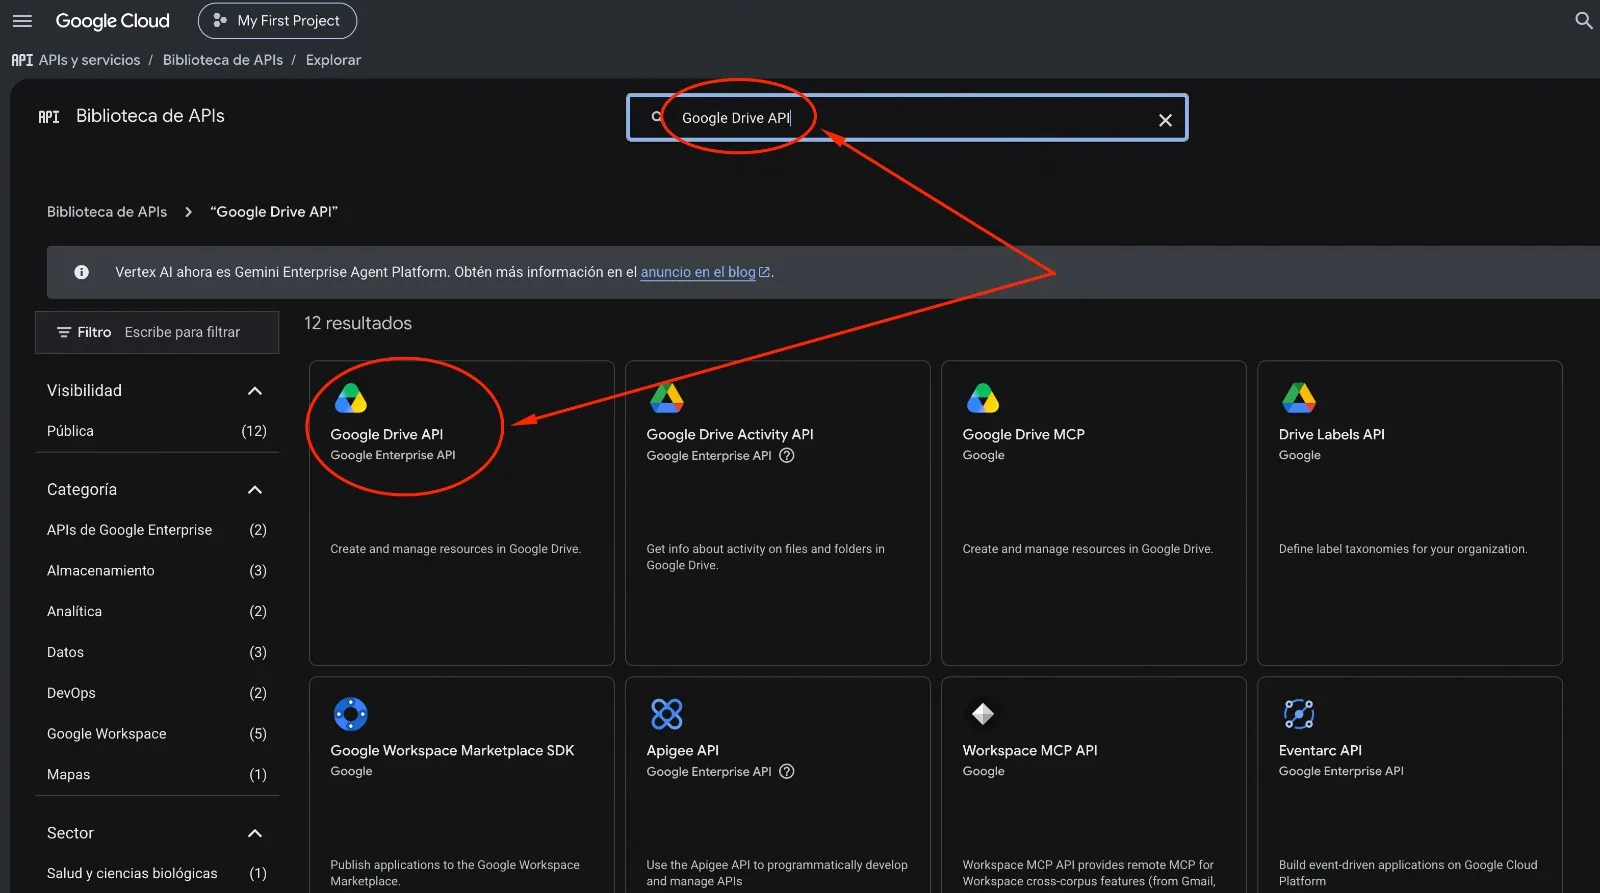Click the Filtro filter icon
Viewport: 1600px width, 893px height.
click(64, 332)
